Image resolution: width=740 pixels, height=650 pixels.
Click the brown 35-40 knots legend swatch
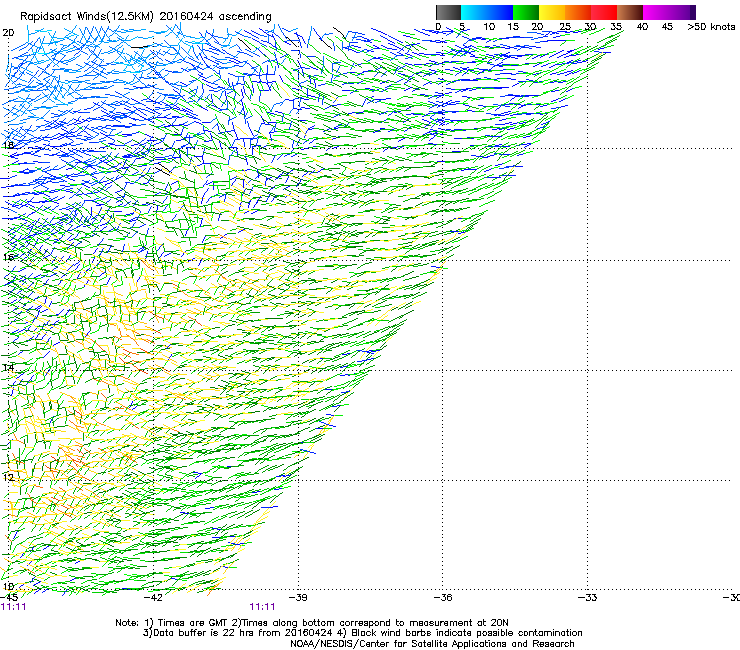pyautogui.click(x=630, y=12)
